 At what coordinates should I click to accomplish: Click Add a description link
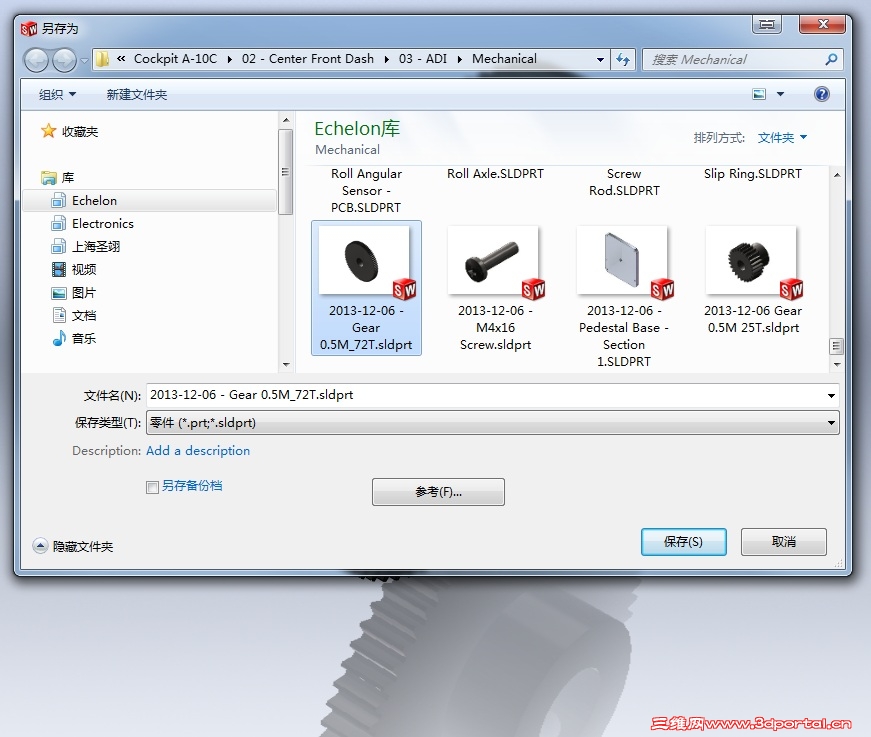pos(198,450)
